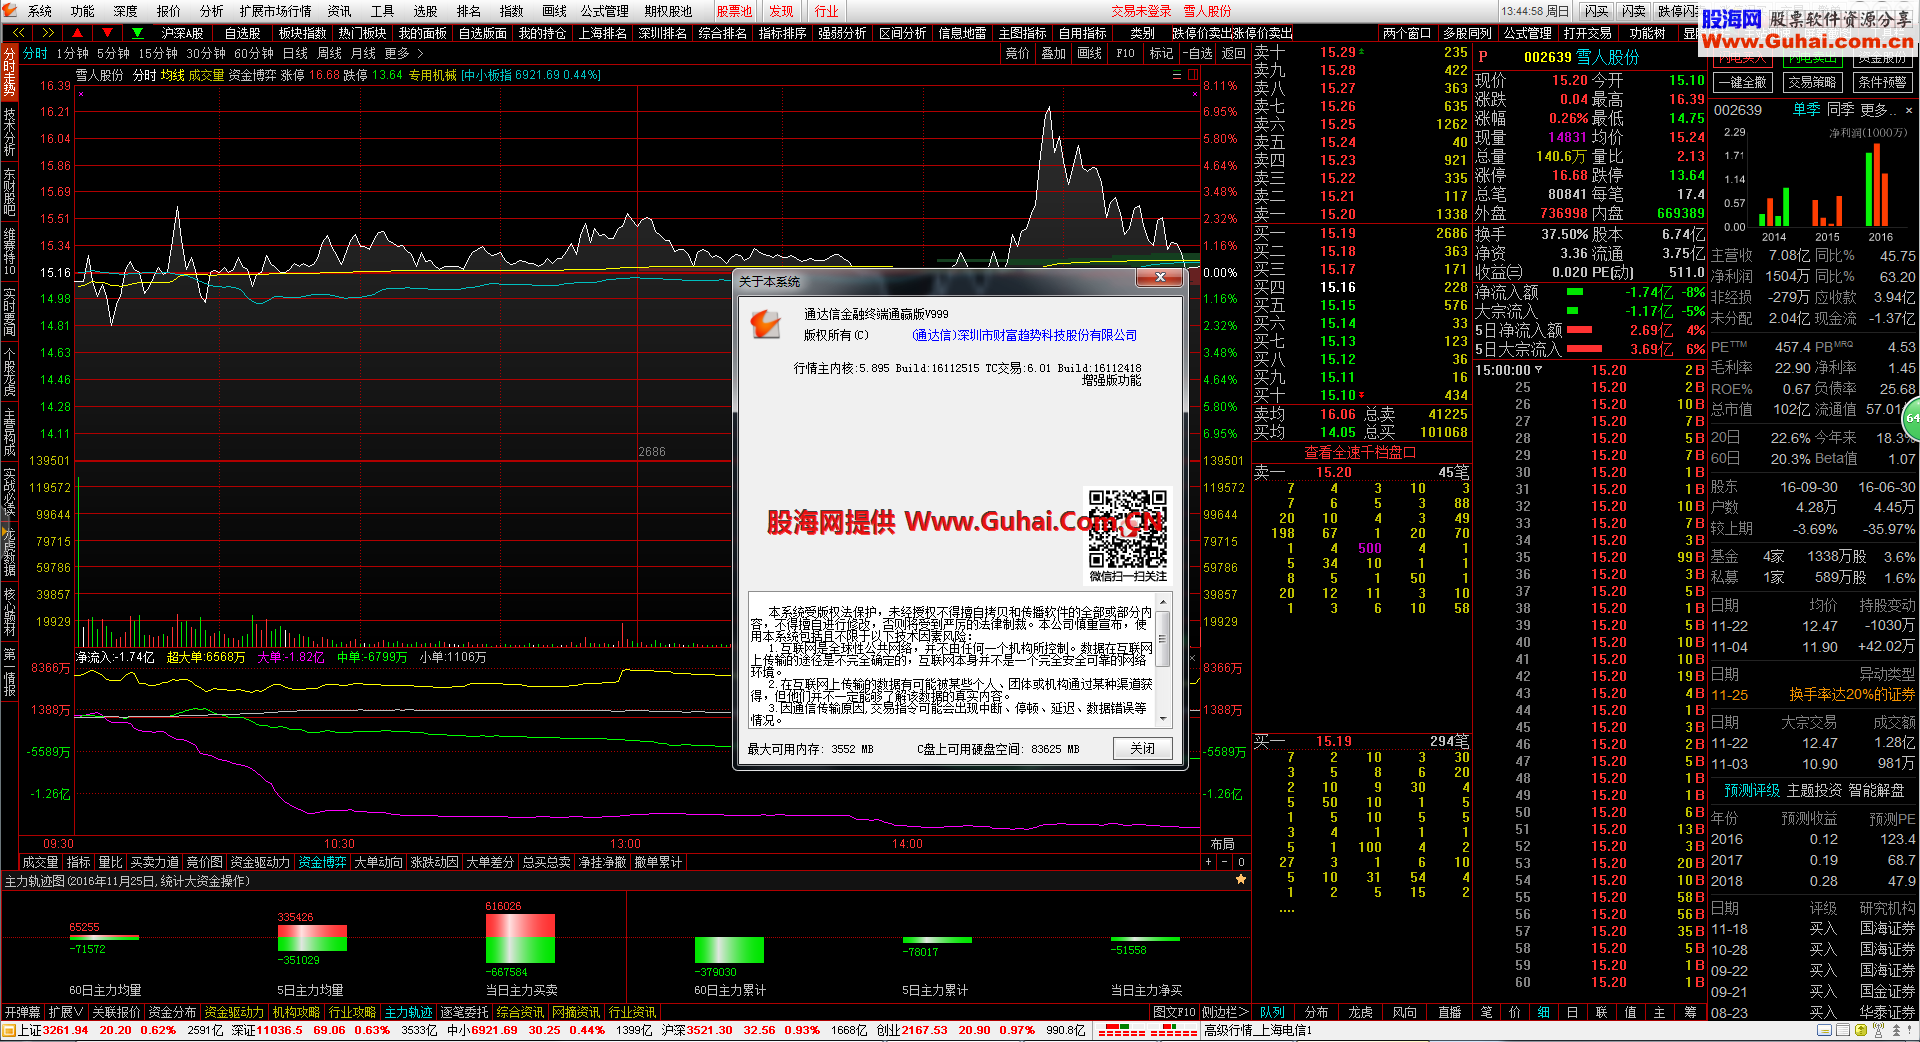Click the 画线 drawing toolbar button above chart
Viewport: 1920px width, 1042px height.
tap(1089, 53)
